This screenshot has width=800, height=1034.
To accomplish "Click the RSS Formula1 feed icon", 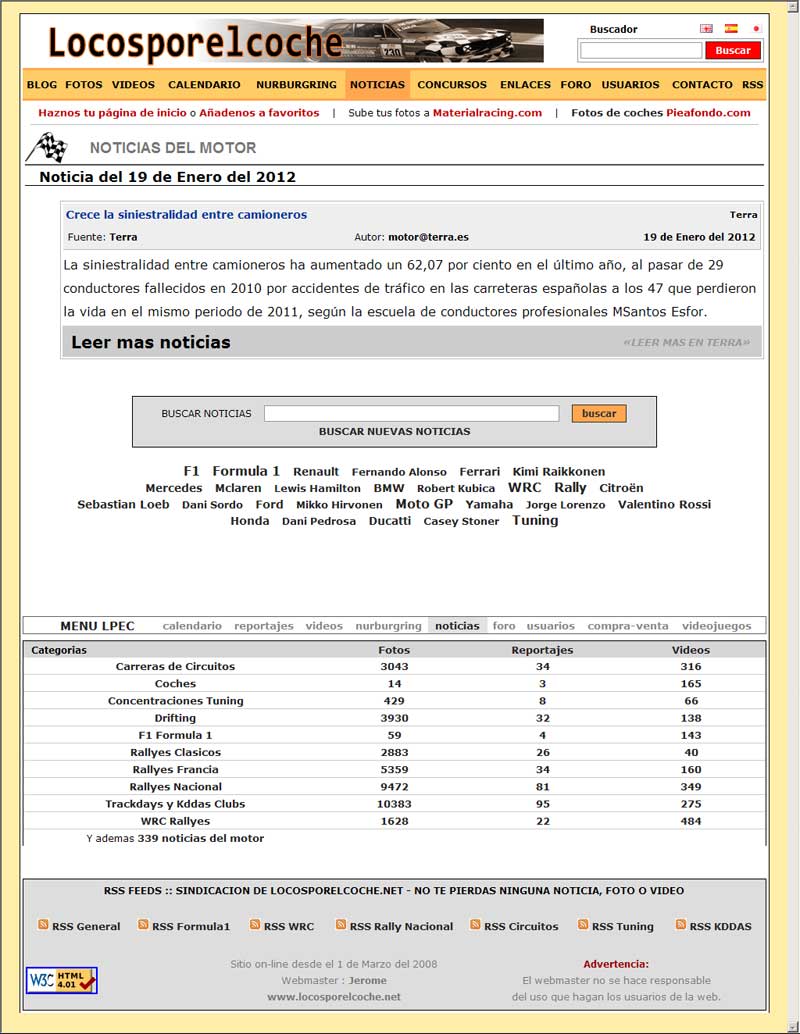I will tap(143, 925).
